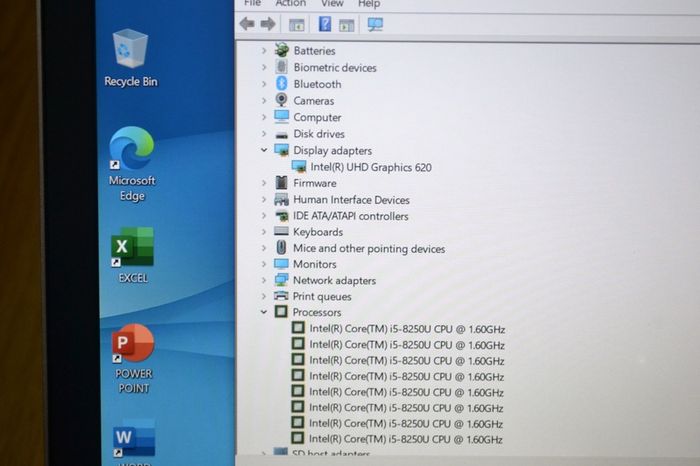This screenshot has height=466, width=700.
Task: Click the Show/Hide Console Tree toolbar icon
Action: point(296,25)
